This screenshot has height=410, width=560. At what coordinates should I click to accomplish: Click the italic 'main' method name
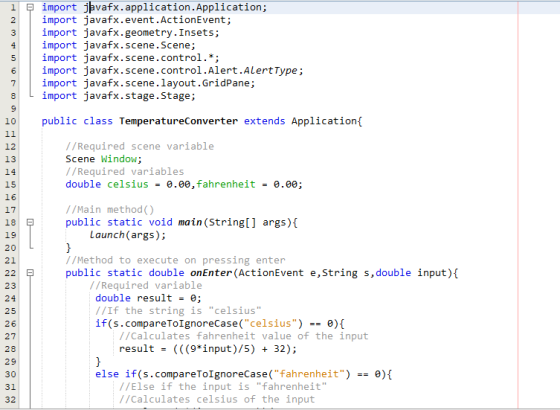tap(190, 222)
